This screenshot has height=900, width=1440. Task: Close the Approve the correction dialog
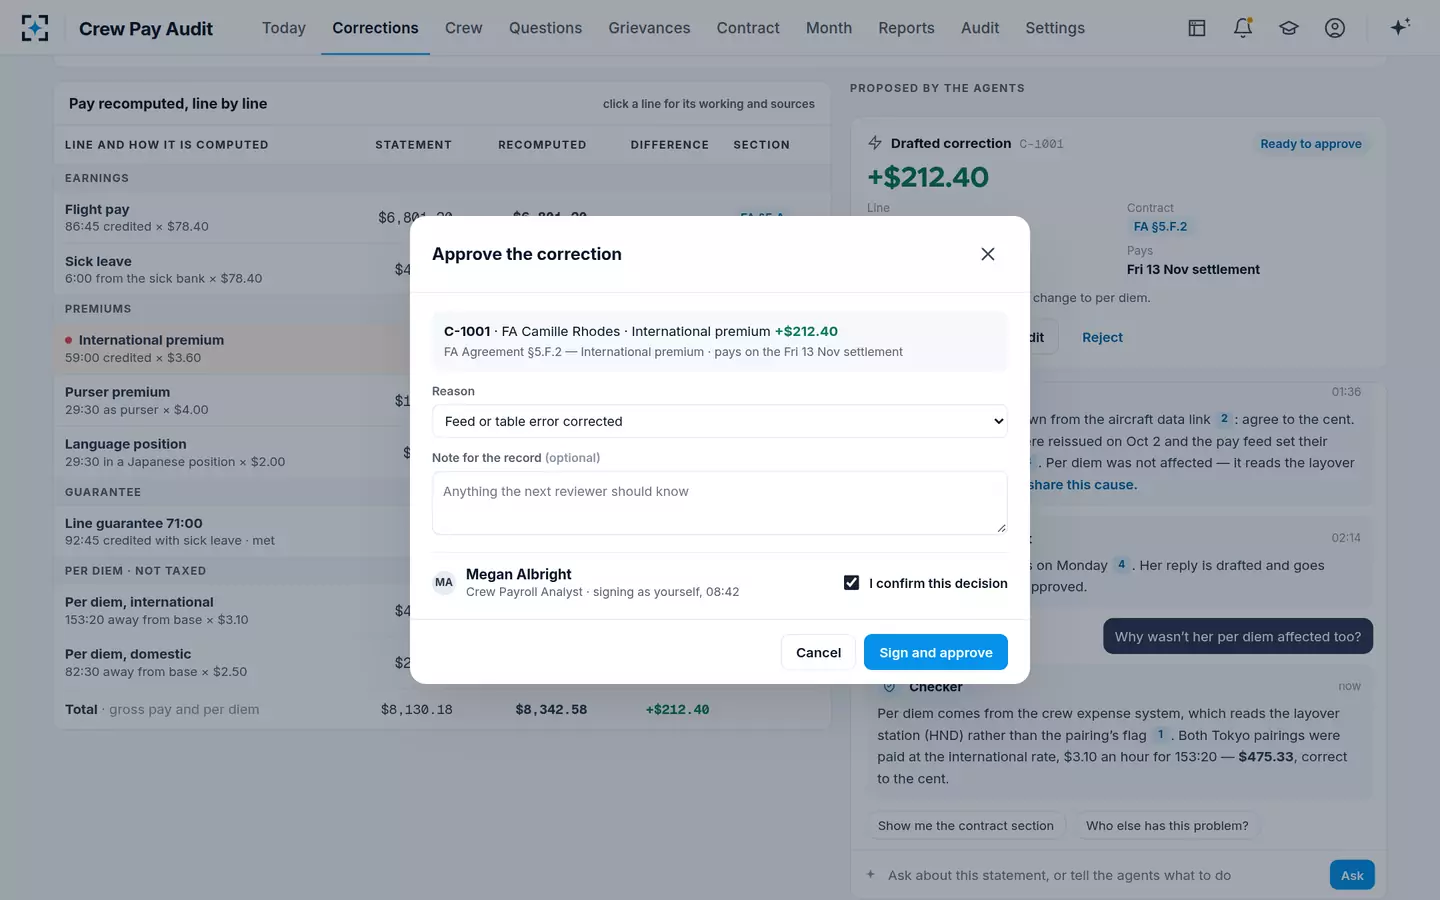(988, 254)
